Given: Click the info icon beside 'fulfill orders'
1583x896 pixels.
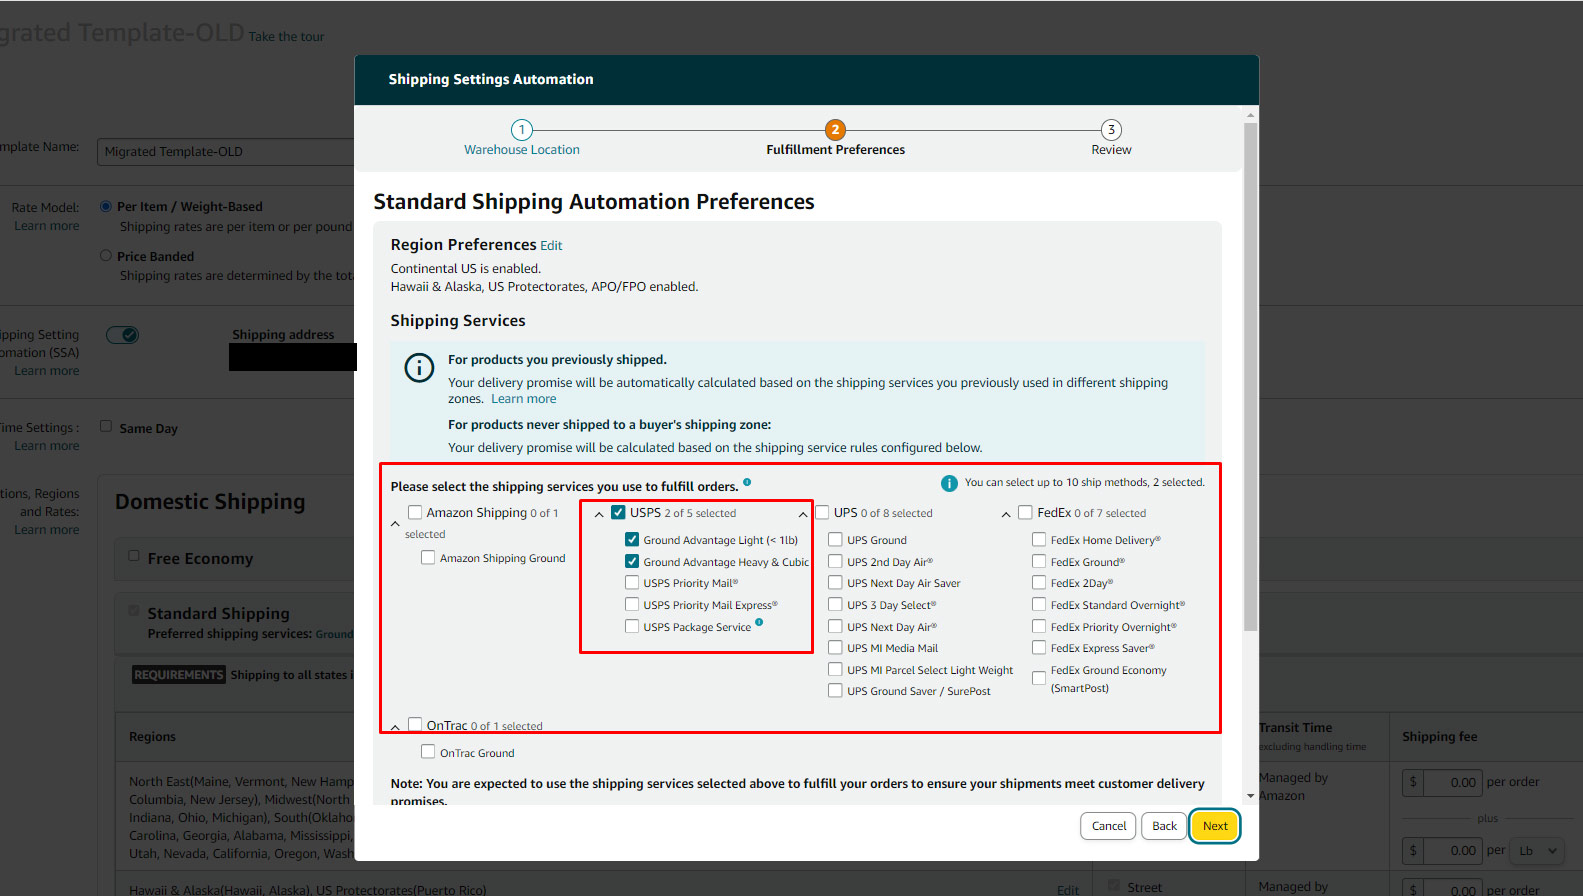Looking at the screenshot, I should click(x=747, y=482).
